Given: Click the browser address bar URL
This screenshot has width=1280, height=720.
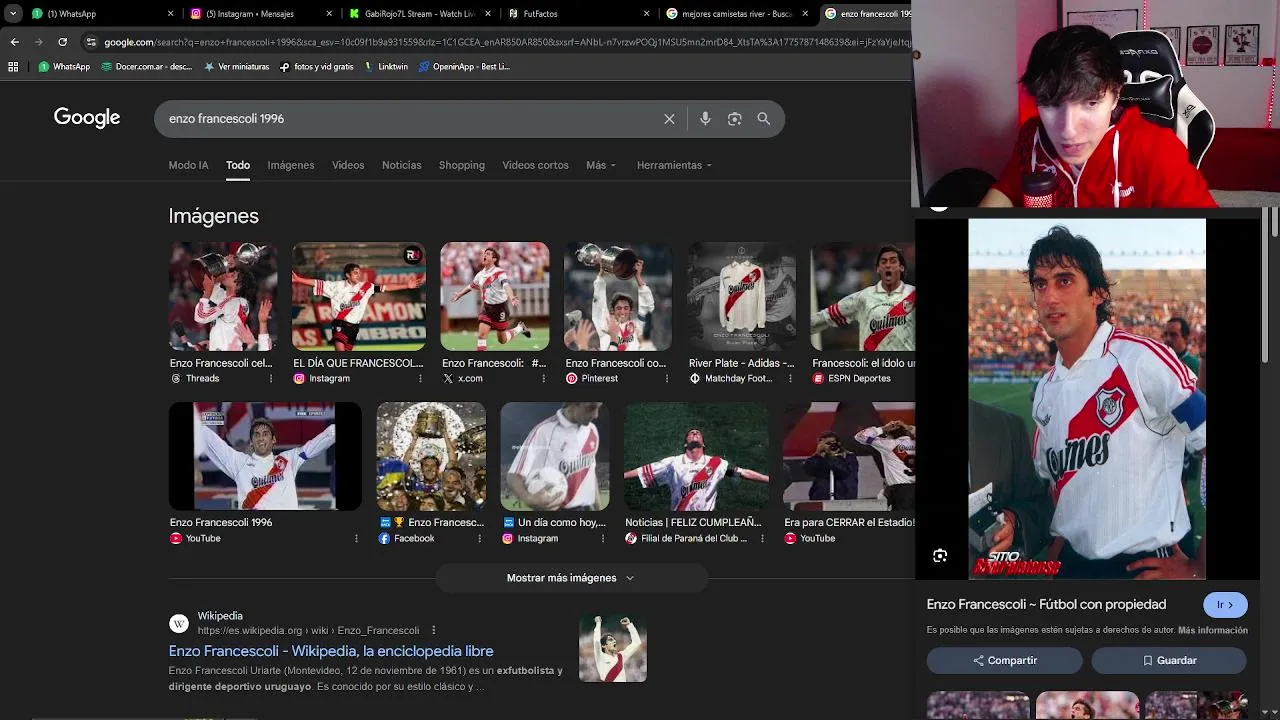Looking at the screenshot, I should point(505,42).
